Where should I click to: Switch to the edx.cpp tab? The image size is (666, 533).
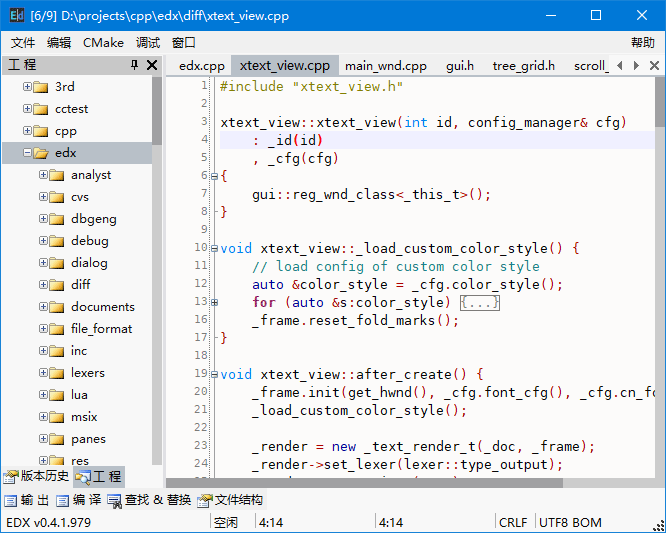[x=202, y=66]
